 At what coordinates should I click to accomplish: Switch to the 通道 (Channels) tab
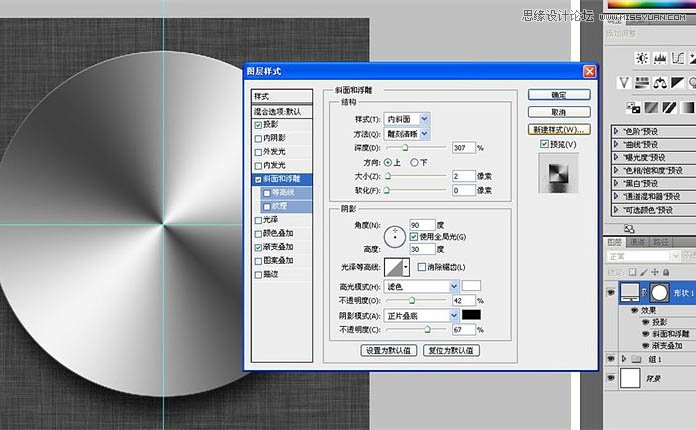637,242
